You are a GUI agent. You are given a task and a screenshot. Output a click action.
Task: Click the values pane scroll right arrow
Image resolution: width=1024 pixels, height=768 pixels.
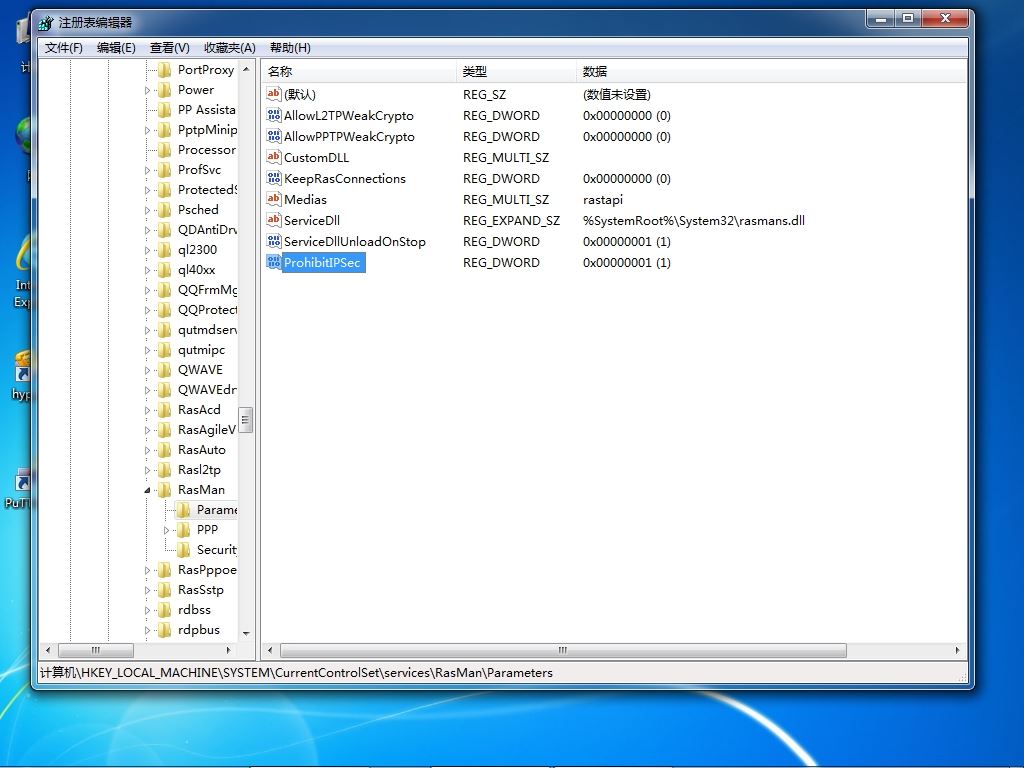tap(957, 650)
